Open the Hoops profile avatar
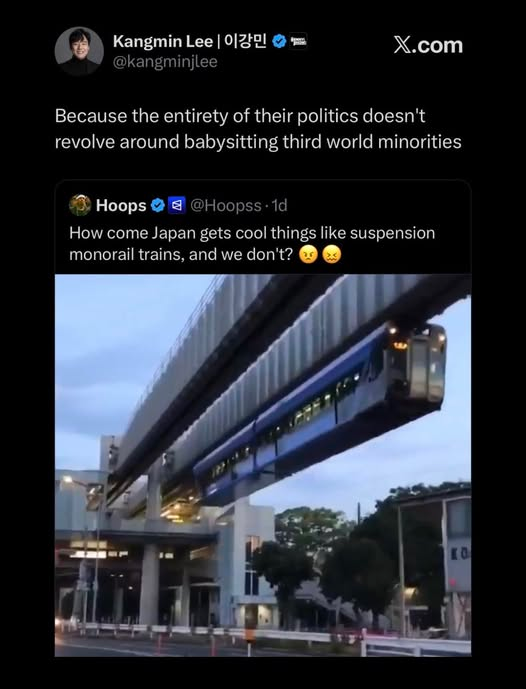The width and height of the screenshot is (526, 689). pos(80,205)
